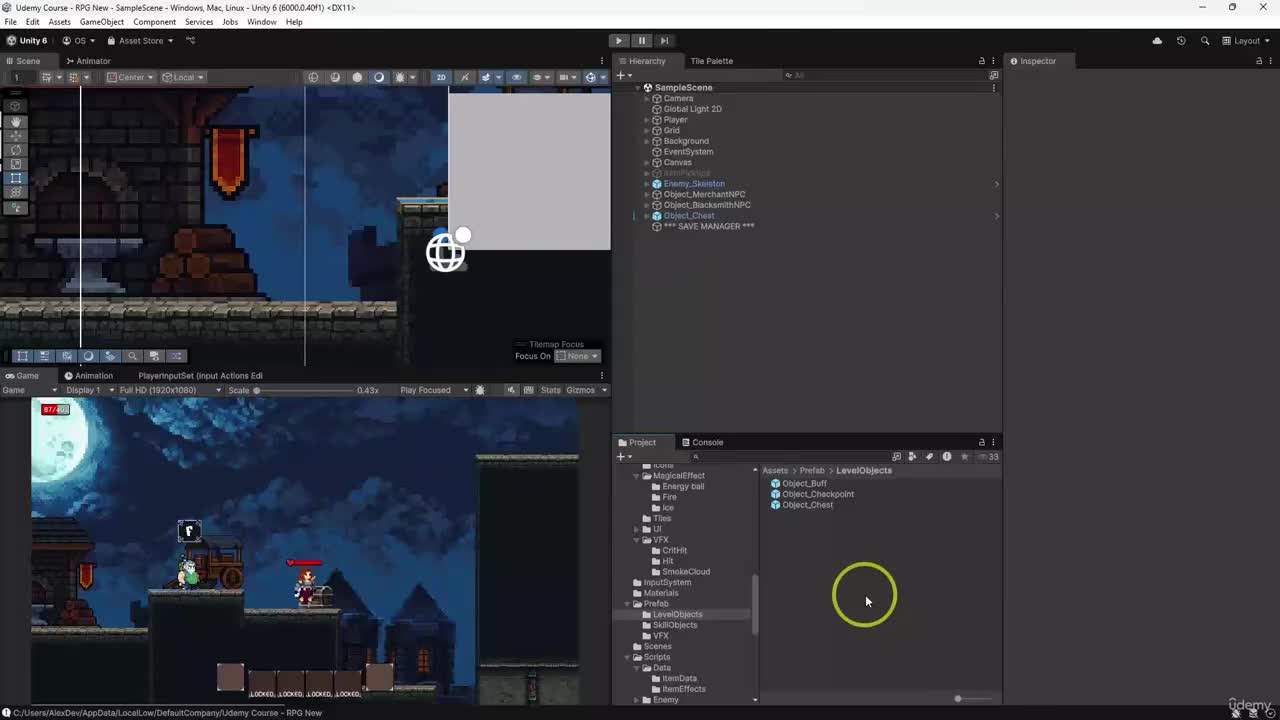This screenshot has width=1280, height=720.
Task: Toggle Gizmos in Game view
Action: 580,390
